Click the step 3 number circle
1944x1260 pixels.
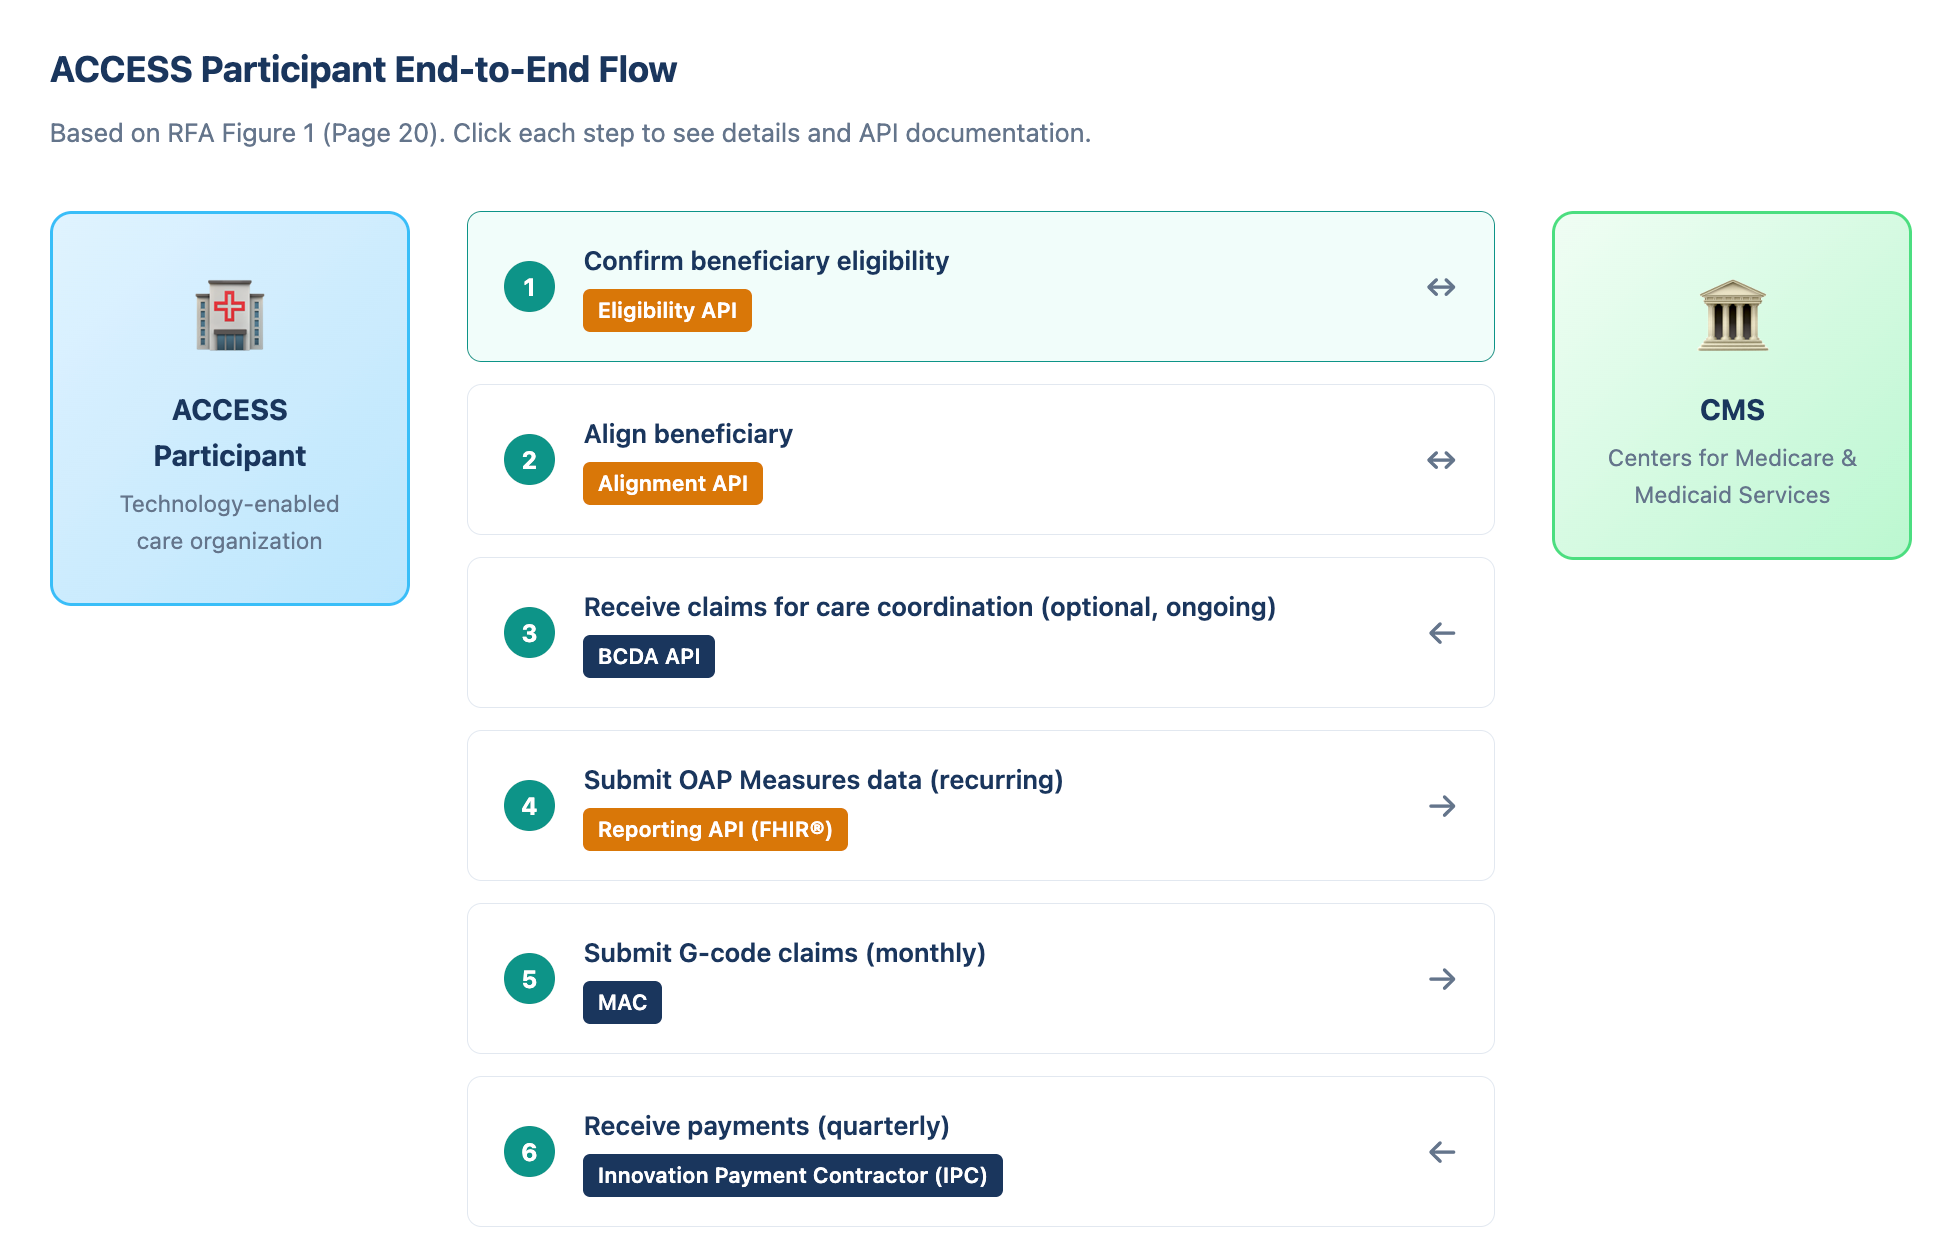tap(529, 633)
